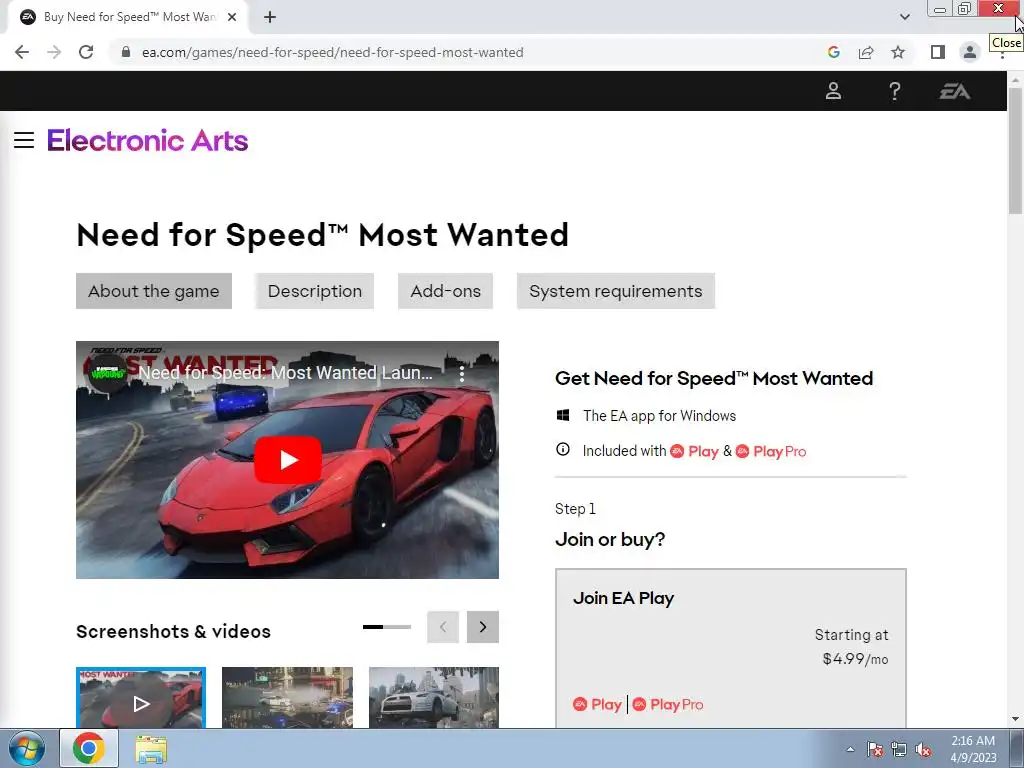Click the network tray icon

(899, 750)
